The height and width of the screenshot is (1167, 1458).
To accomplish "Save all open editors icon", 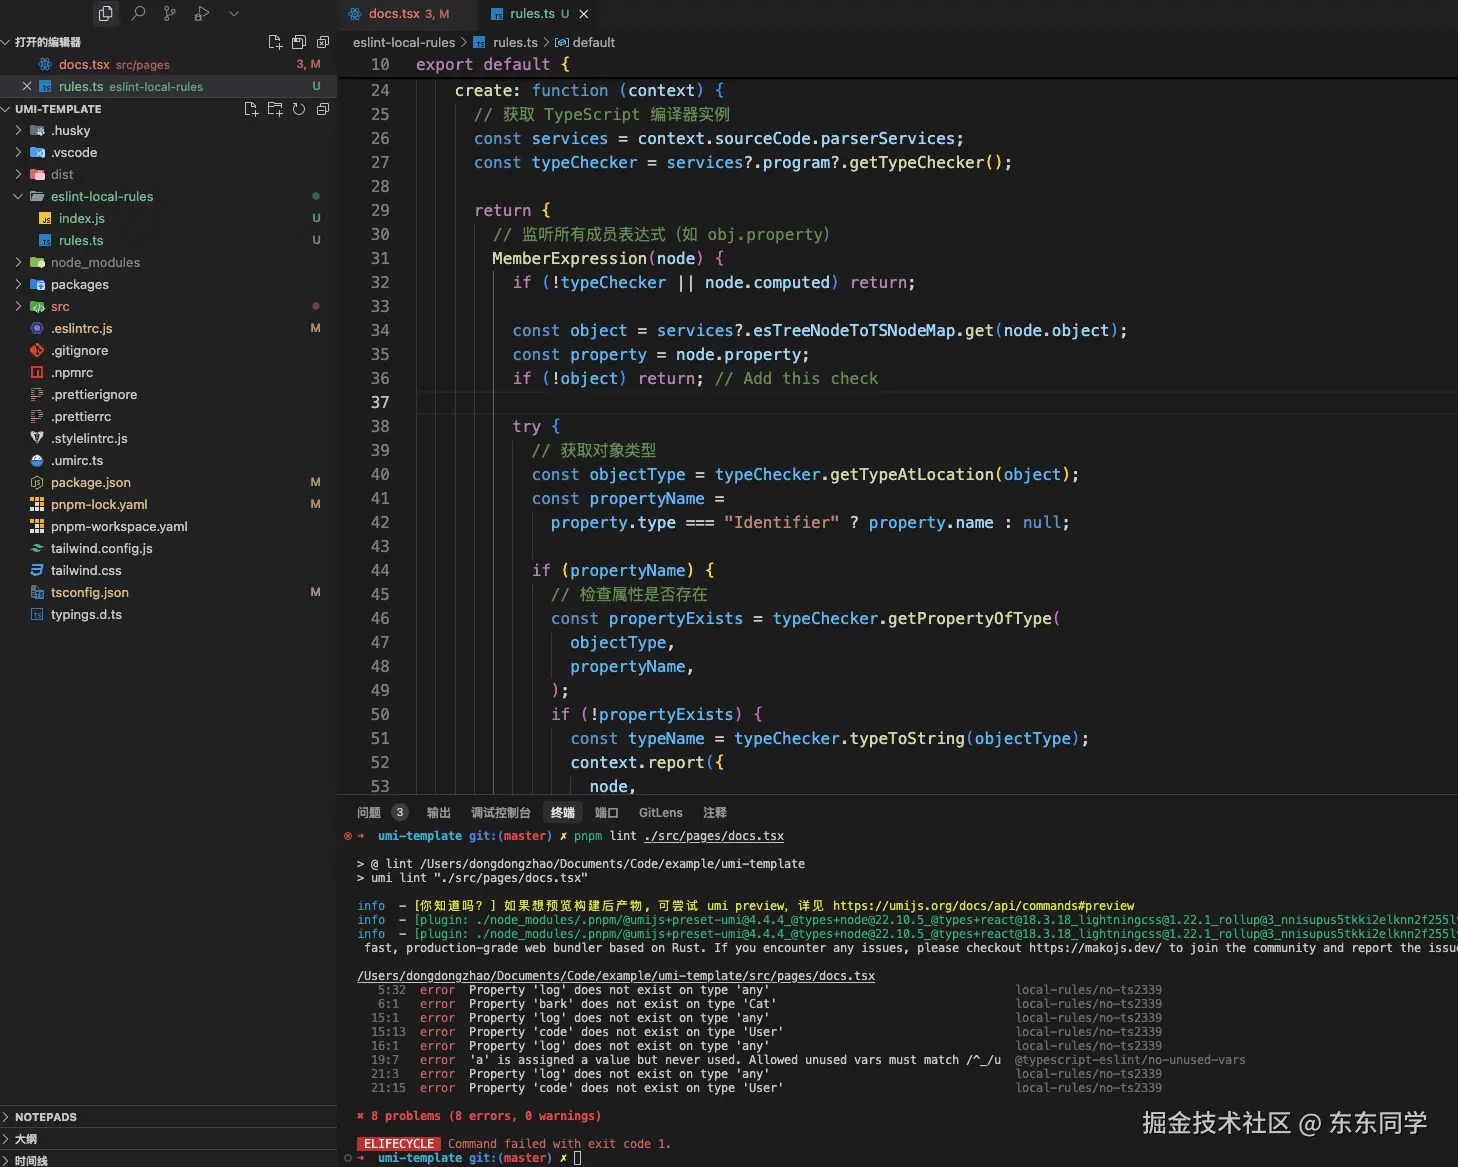I will [299, 42].
